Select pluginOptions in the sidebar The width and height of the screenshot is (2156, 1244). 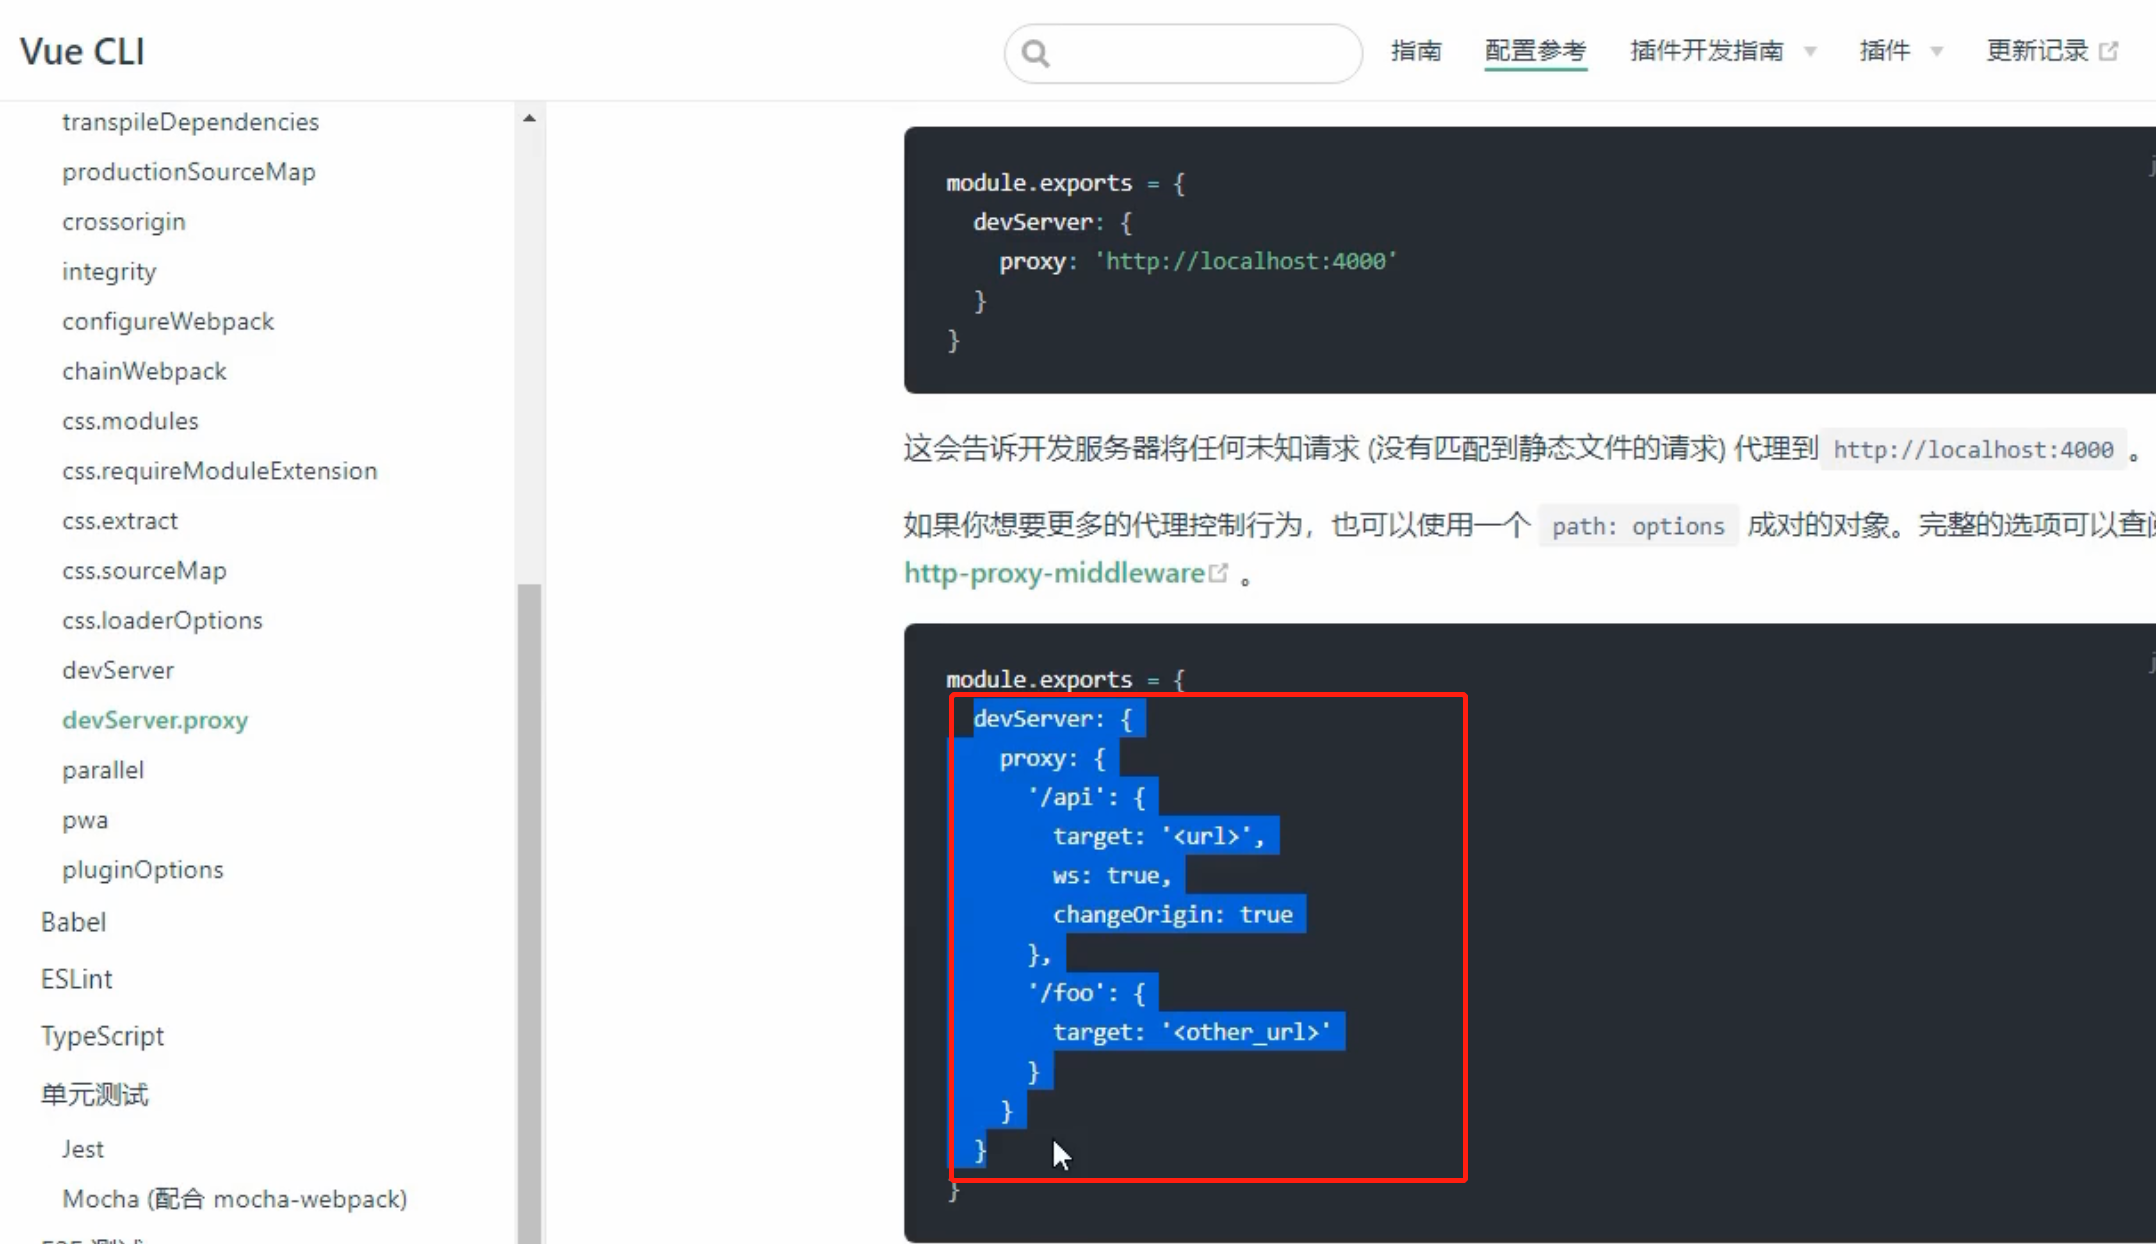coord(143,870)
